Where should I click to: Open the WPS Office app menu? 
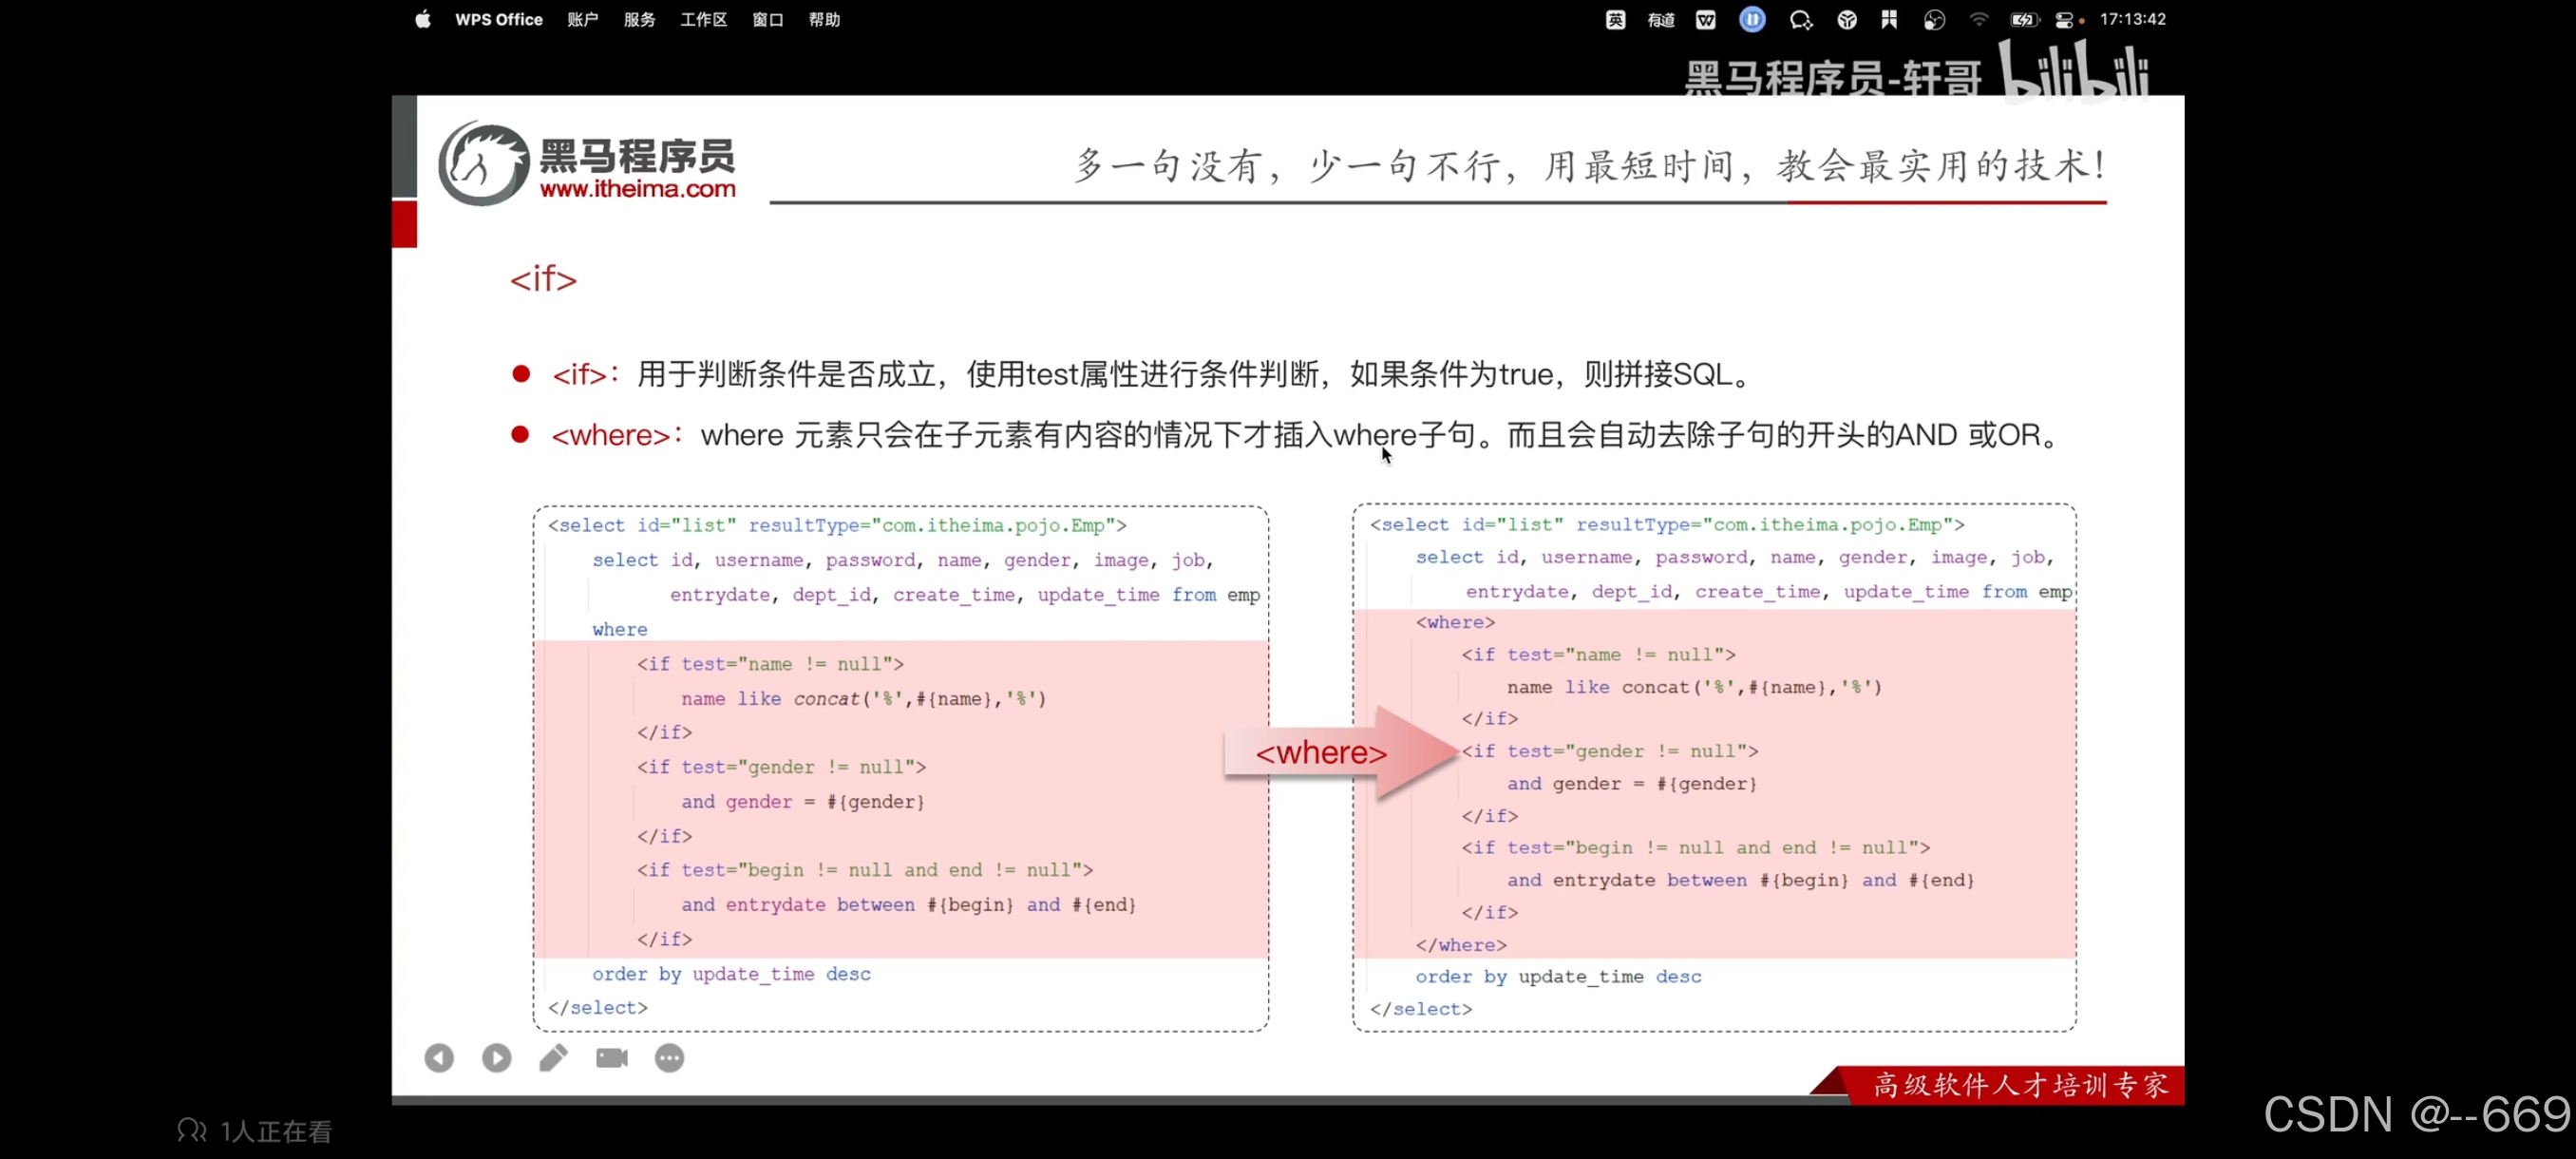point(498,19)
